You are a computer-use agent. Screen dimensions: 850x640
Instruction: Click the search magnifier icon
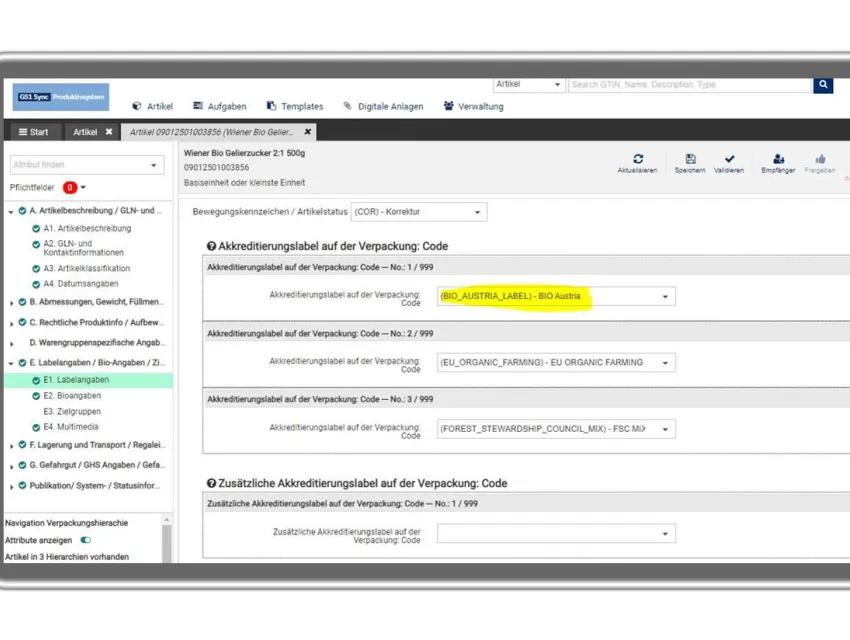(x=823, y=86)
